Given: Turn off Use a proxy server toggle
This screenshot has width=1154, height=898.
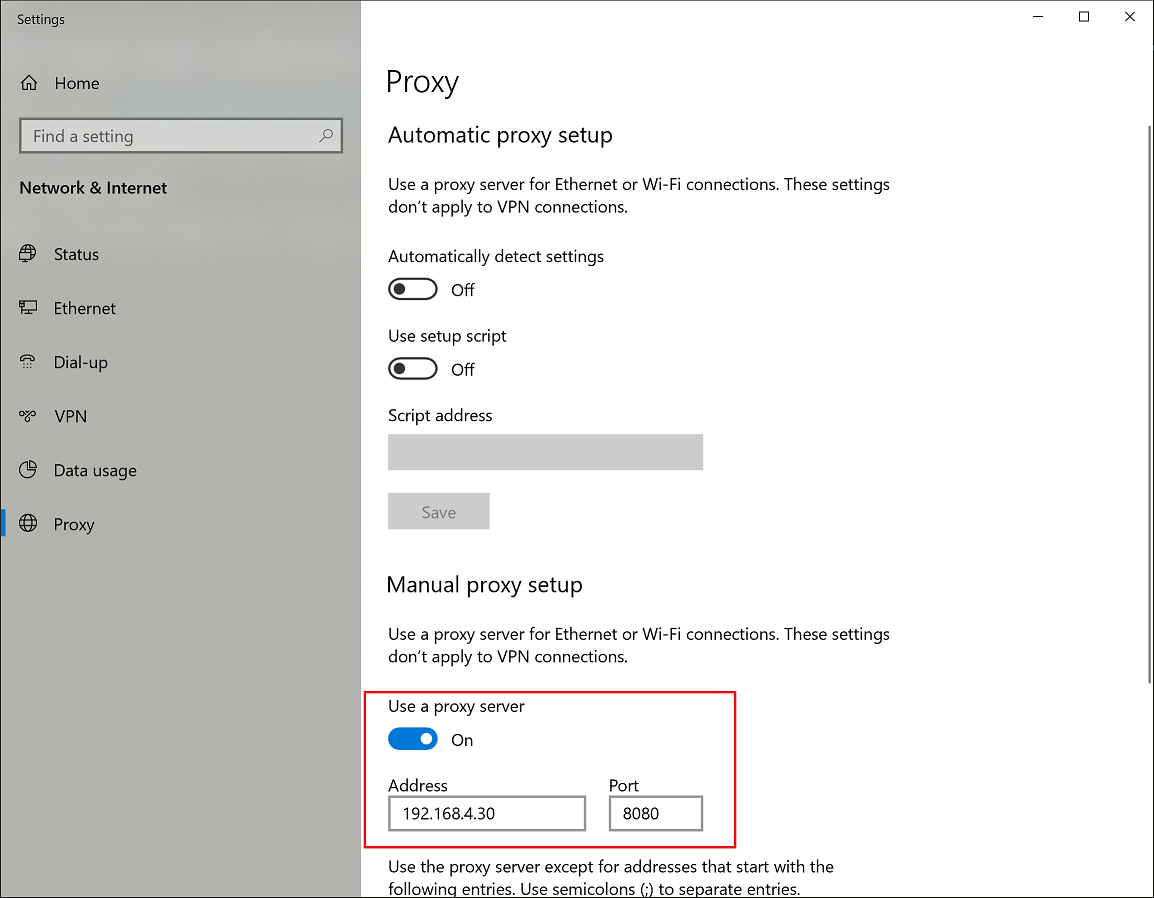Looking at the screenshot, I should point(413,739).
